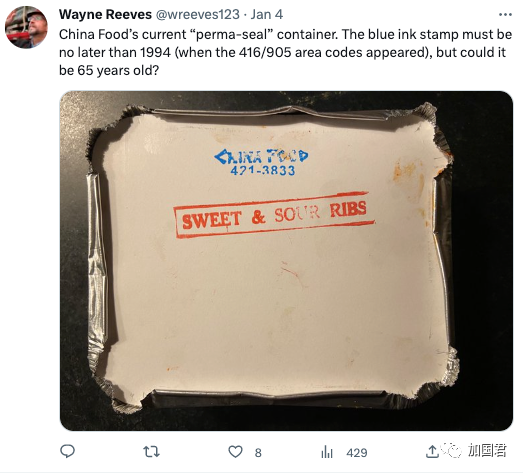This screenshot has width=523, height=473.
Task: Click the 421-3833 phone number in photo
Action: [x=263, y=170]
